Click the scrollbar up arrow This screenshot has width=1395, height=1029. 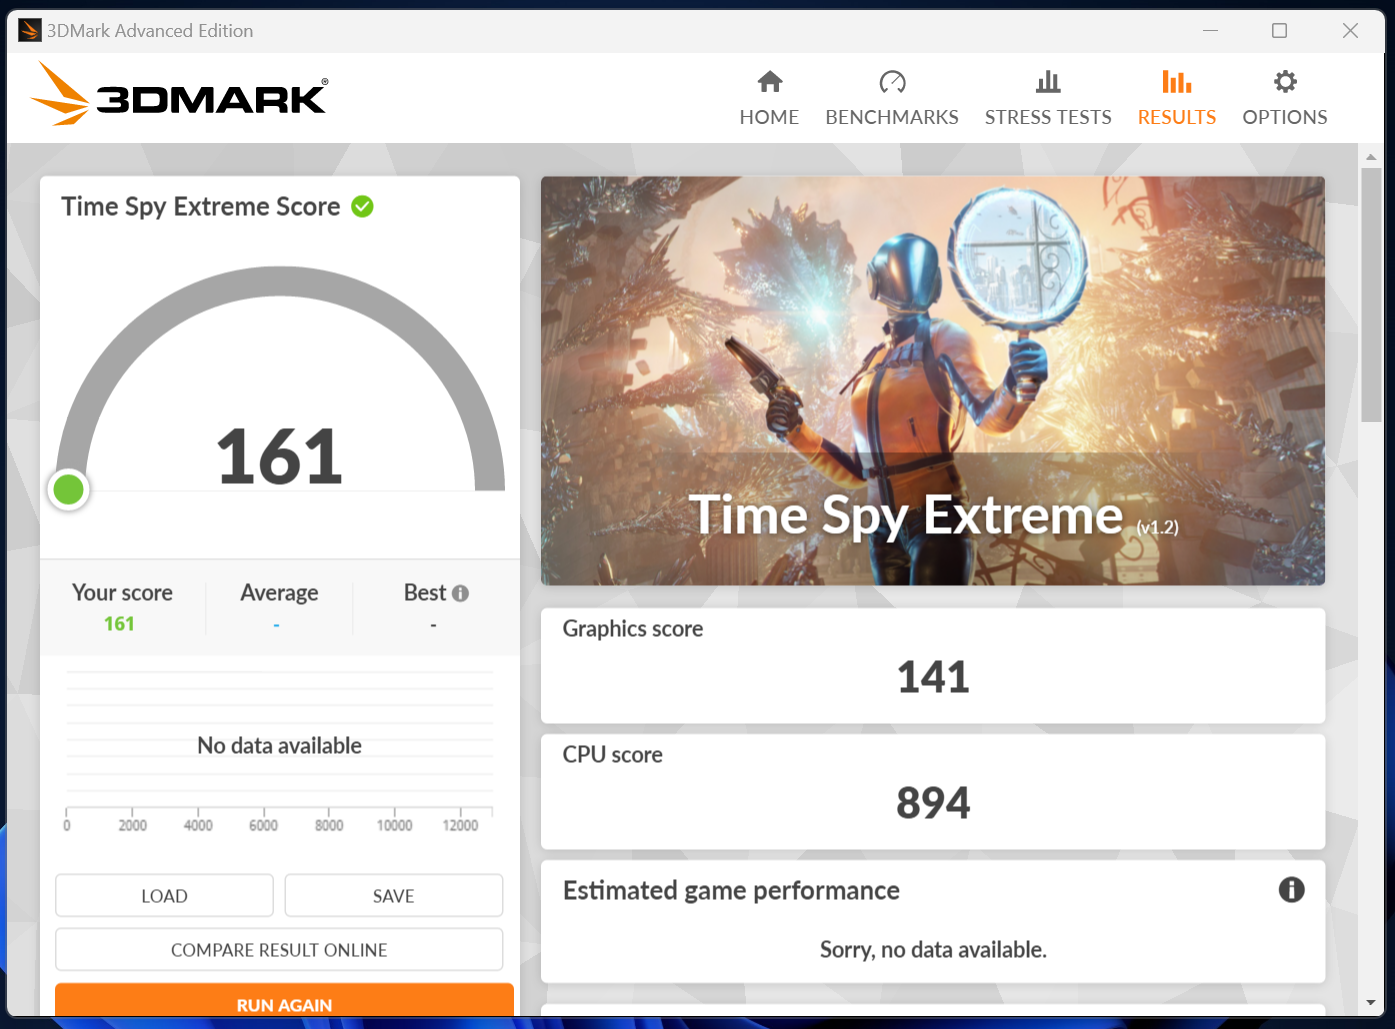[1370, 157]
